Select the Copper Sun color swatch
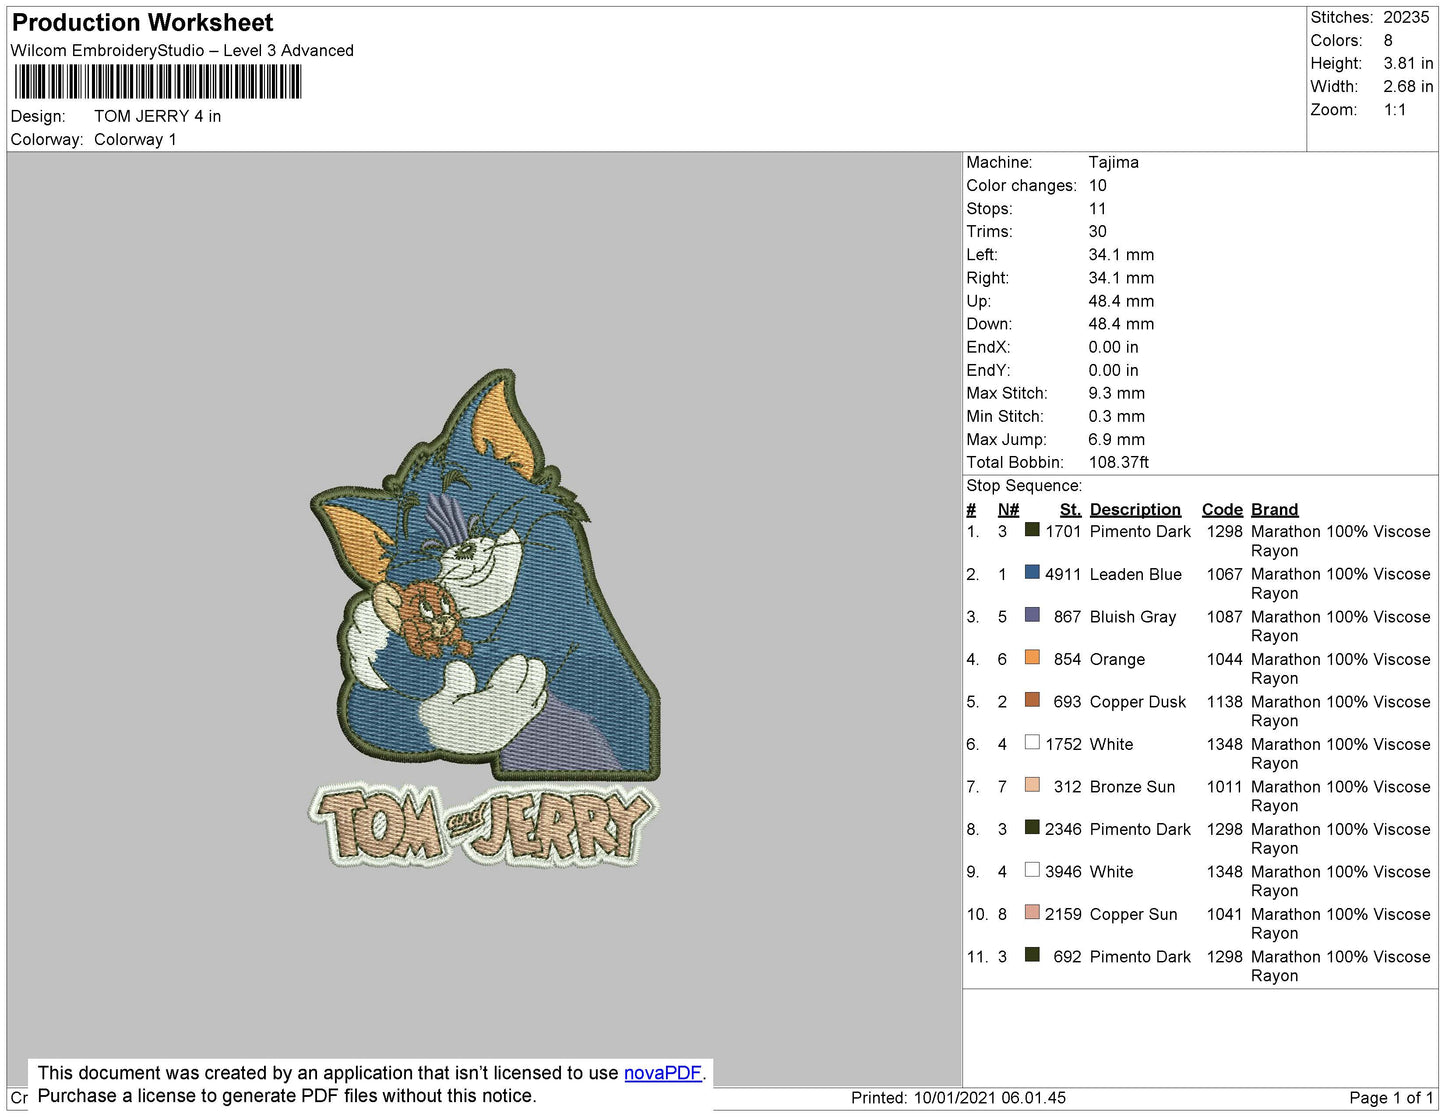This screenshot has height=1117, width=1445. point(1032,913)
